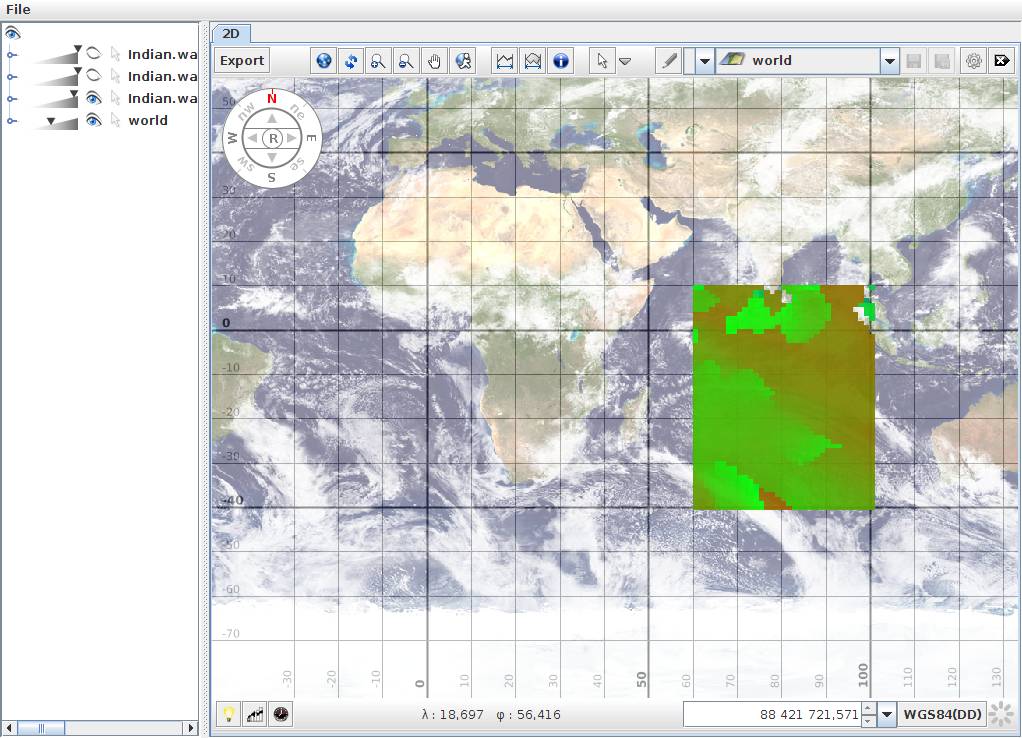This screenshot has height=738, width=1022.
Task: Hide the world layer using its eye icon
Action: pyautogui.click(x=93, y=121)
